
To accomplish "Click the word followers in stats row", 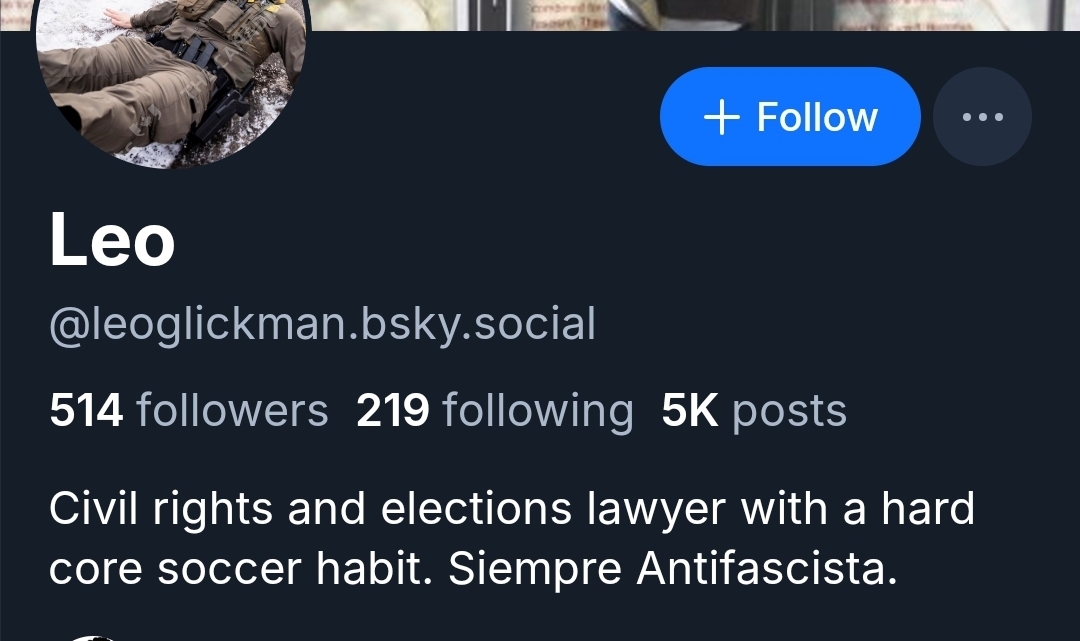I will click(x=232, y=410).
